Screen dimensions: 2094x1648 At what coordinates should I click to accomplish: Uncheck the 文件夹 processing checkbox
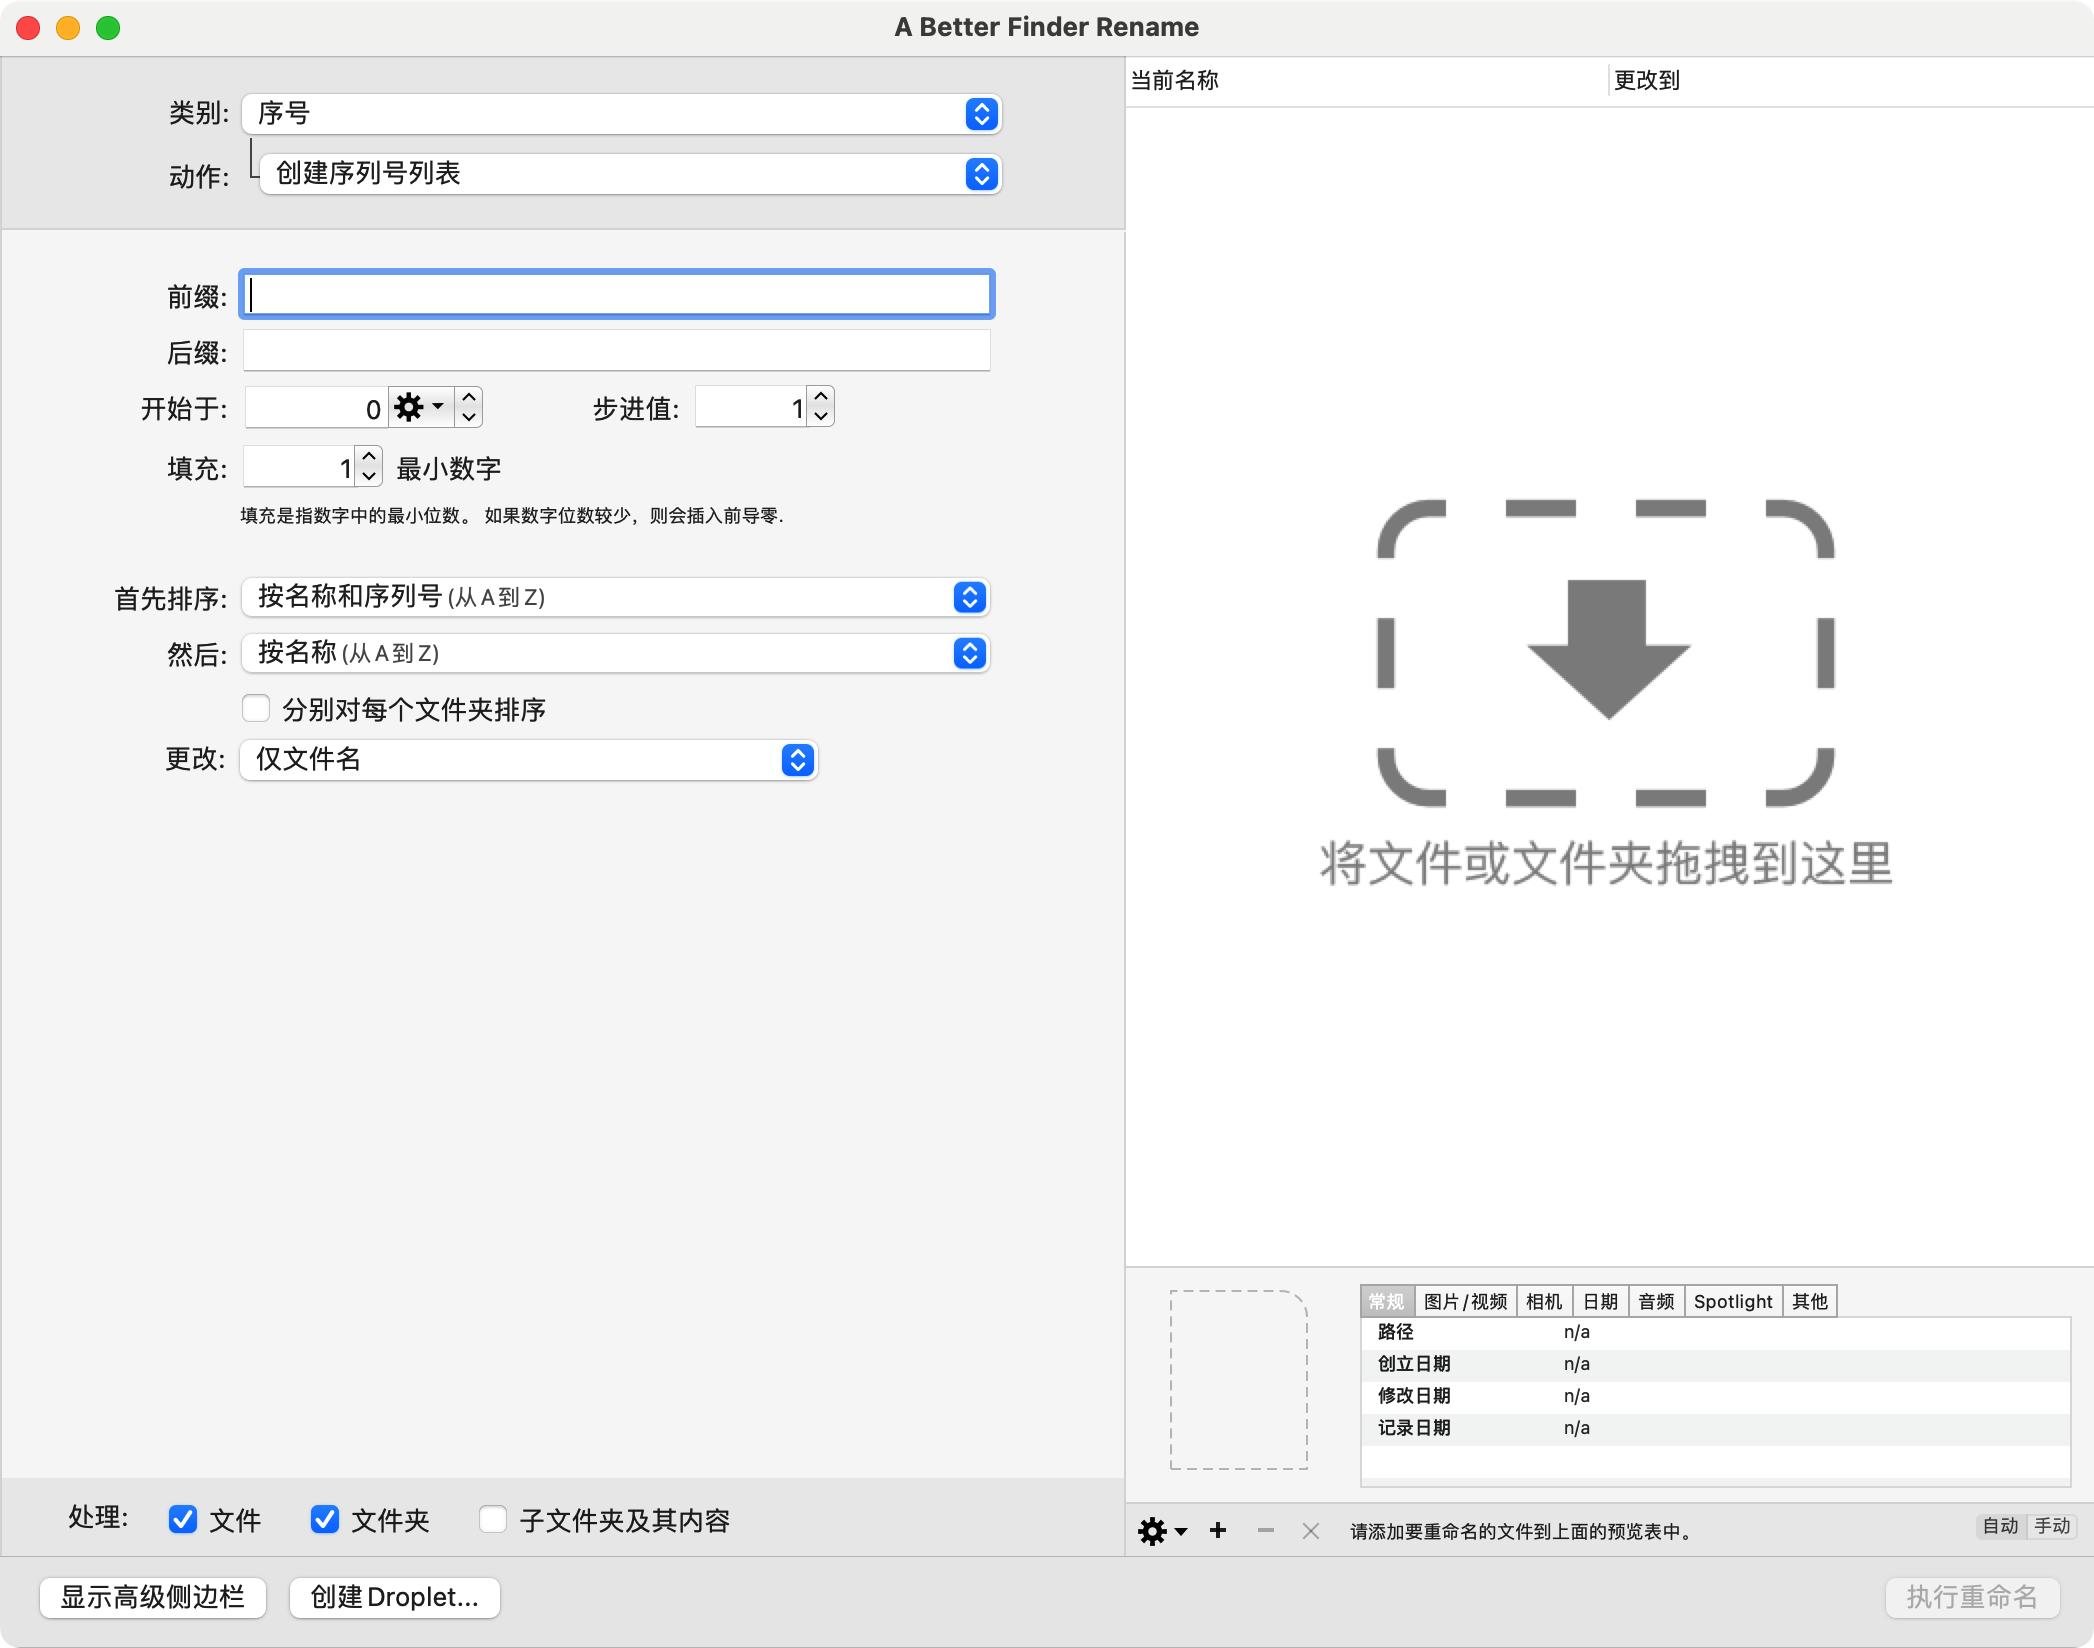click(323, 1520)
